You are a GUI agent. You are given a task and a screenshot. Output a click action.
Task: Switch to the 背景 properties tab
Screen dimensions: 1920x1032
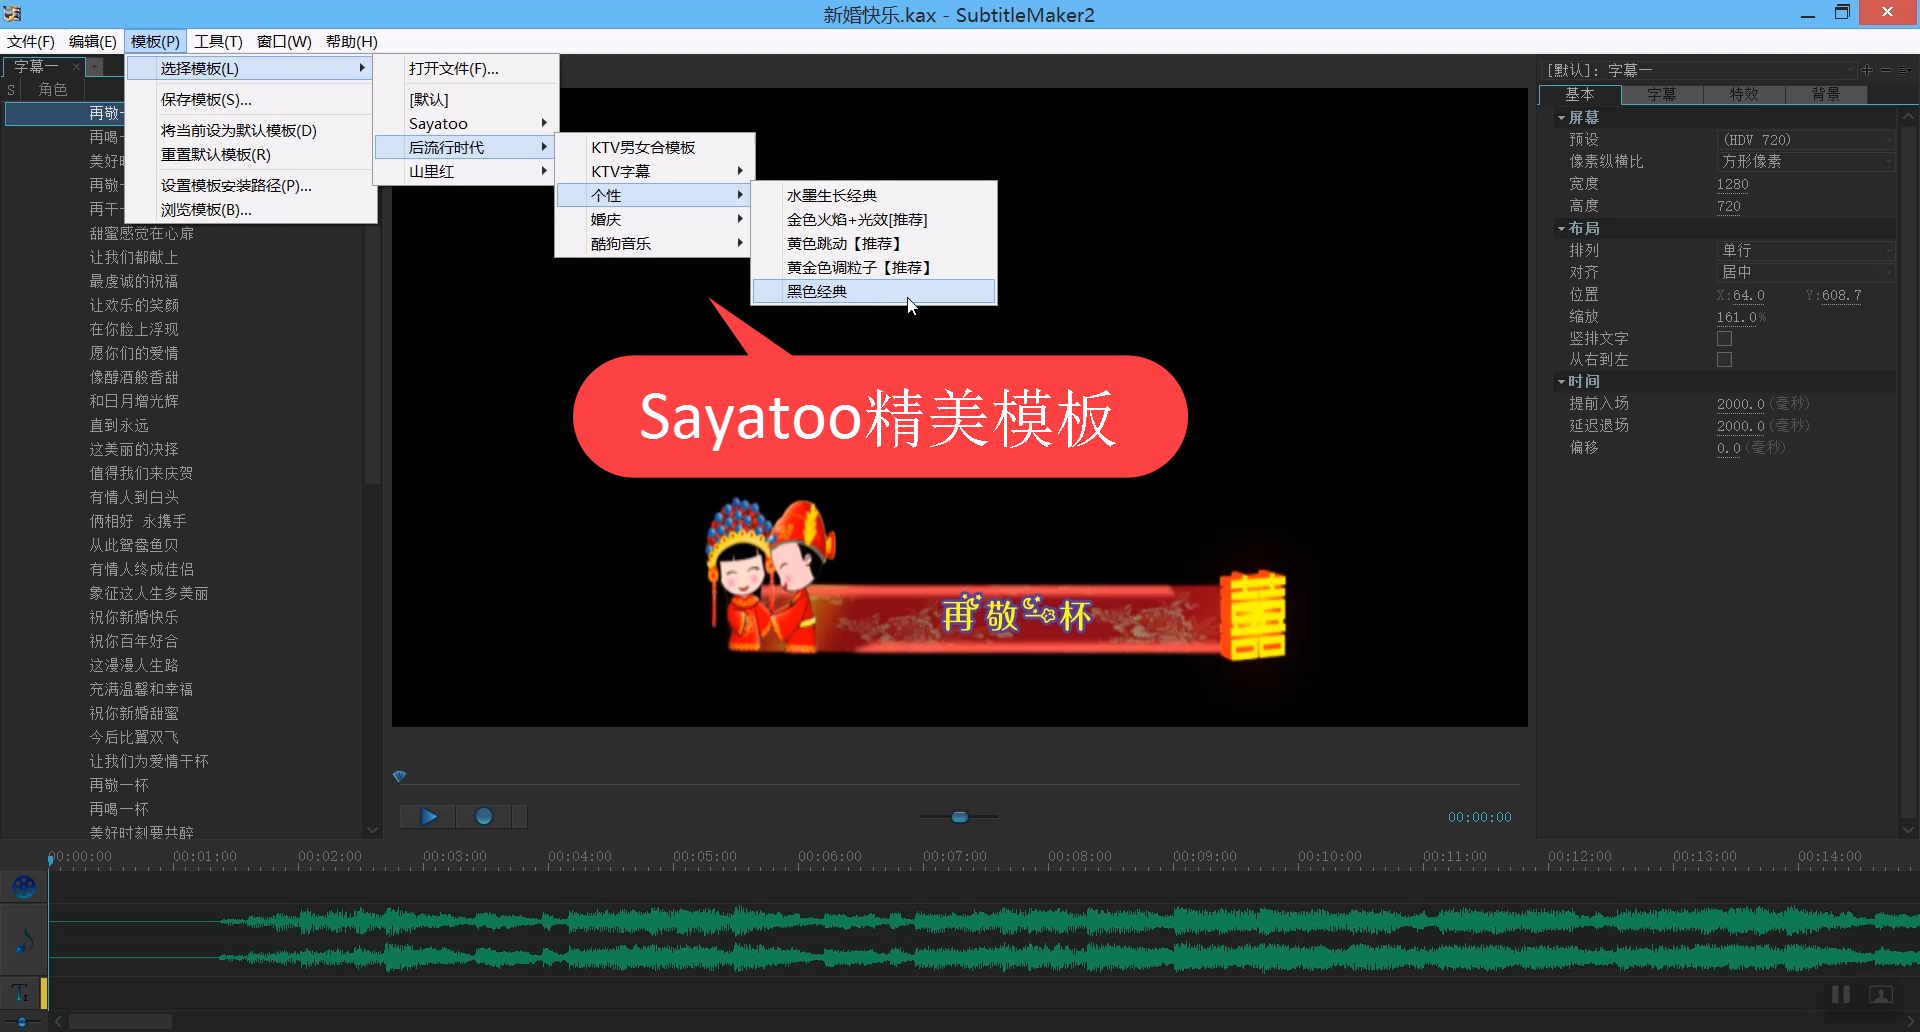(x=1825, y=95)
